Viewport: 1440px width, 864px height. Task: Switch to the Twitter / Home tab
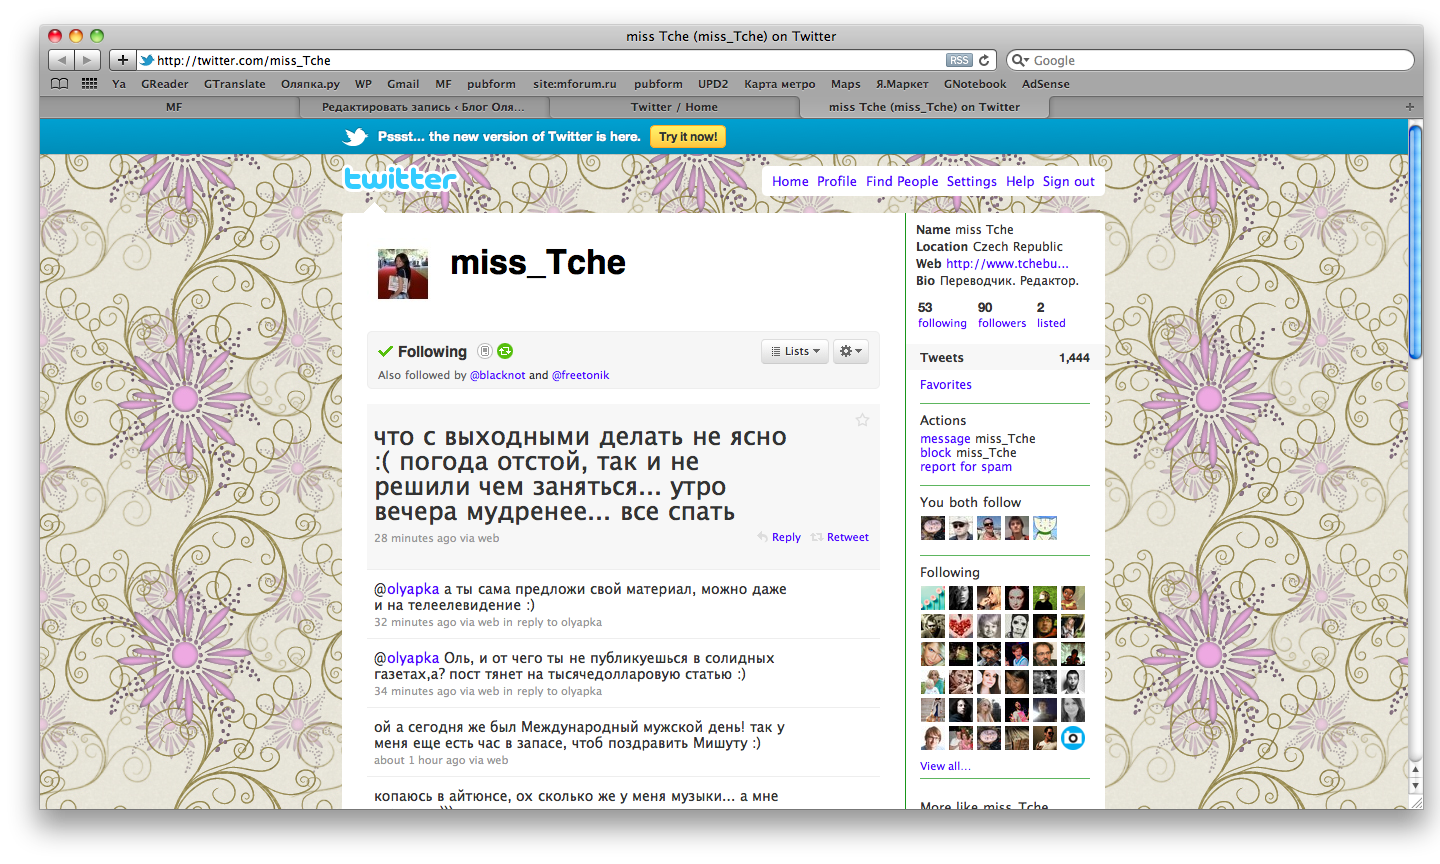(x=674, y=107)
